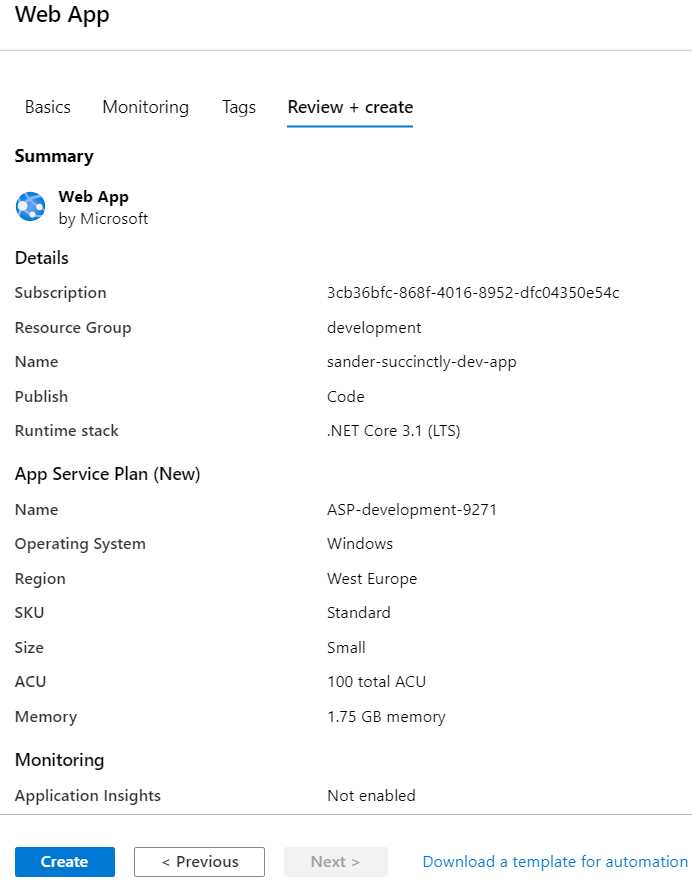Select the Review + create tab
The image size is (692, 883).
[x=349, y=107]
